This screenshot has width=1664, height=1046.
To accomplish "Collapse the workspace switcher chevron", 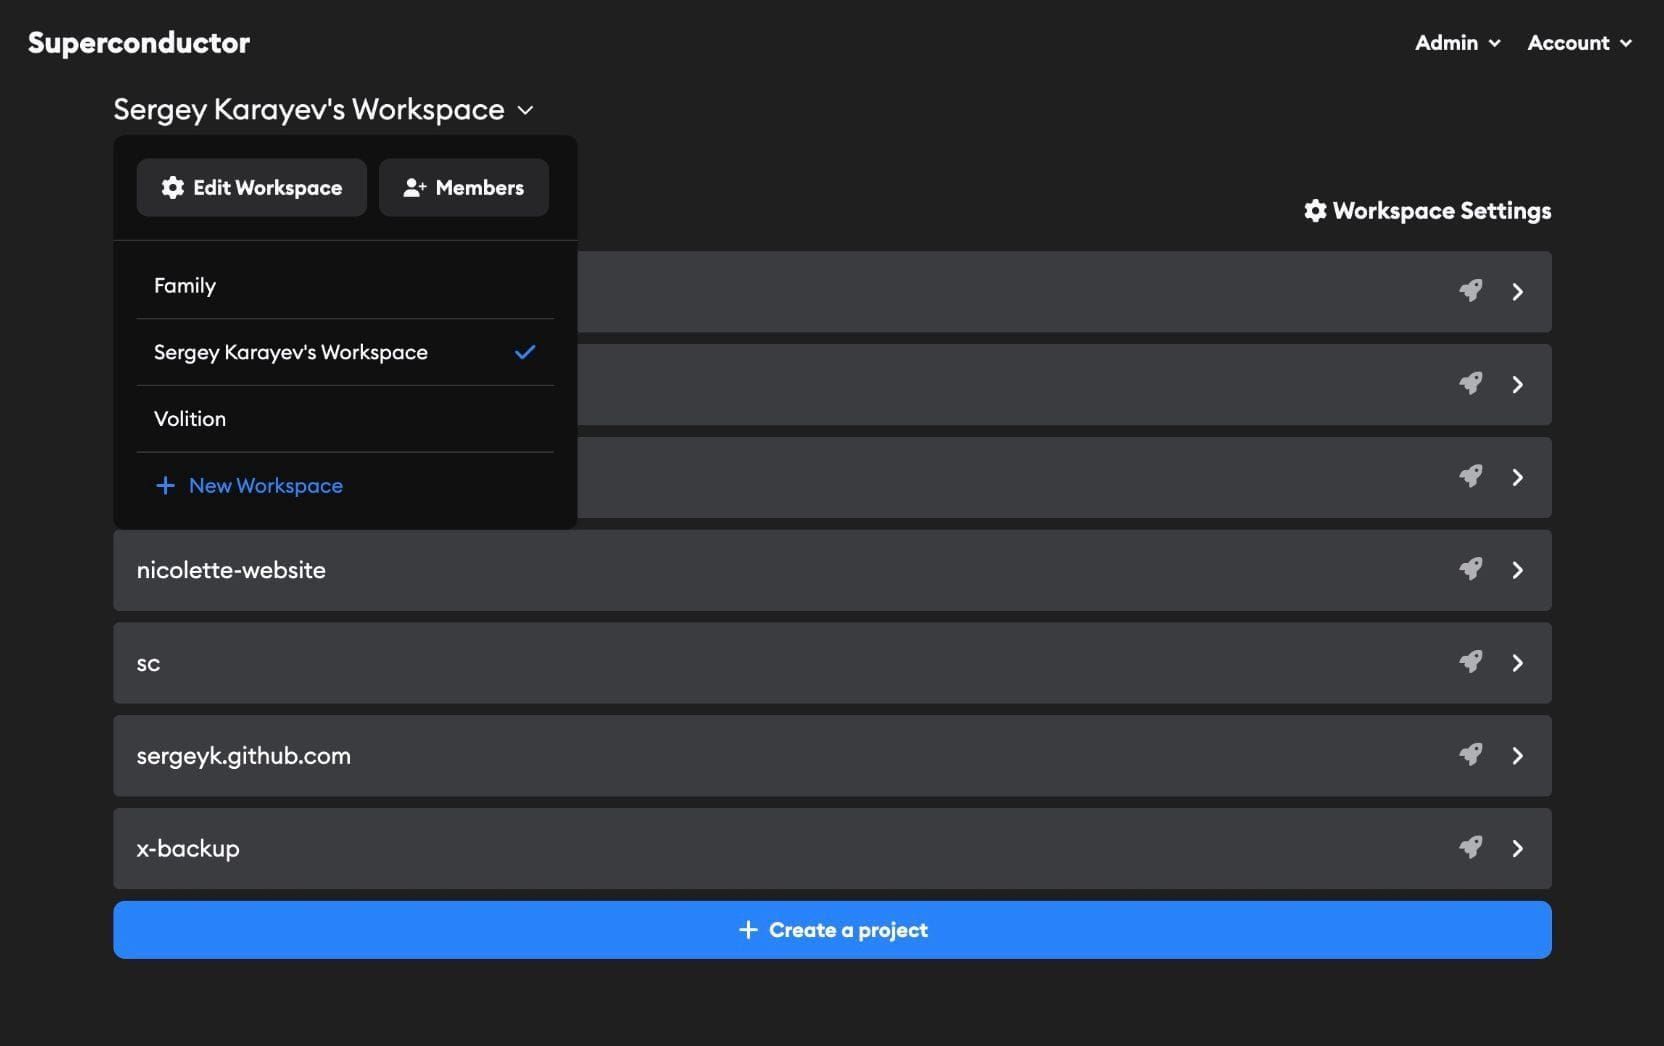I will pyautogui.click(x=526, y=111).
